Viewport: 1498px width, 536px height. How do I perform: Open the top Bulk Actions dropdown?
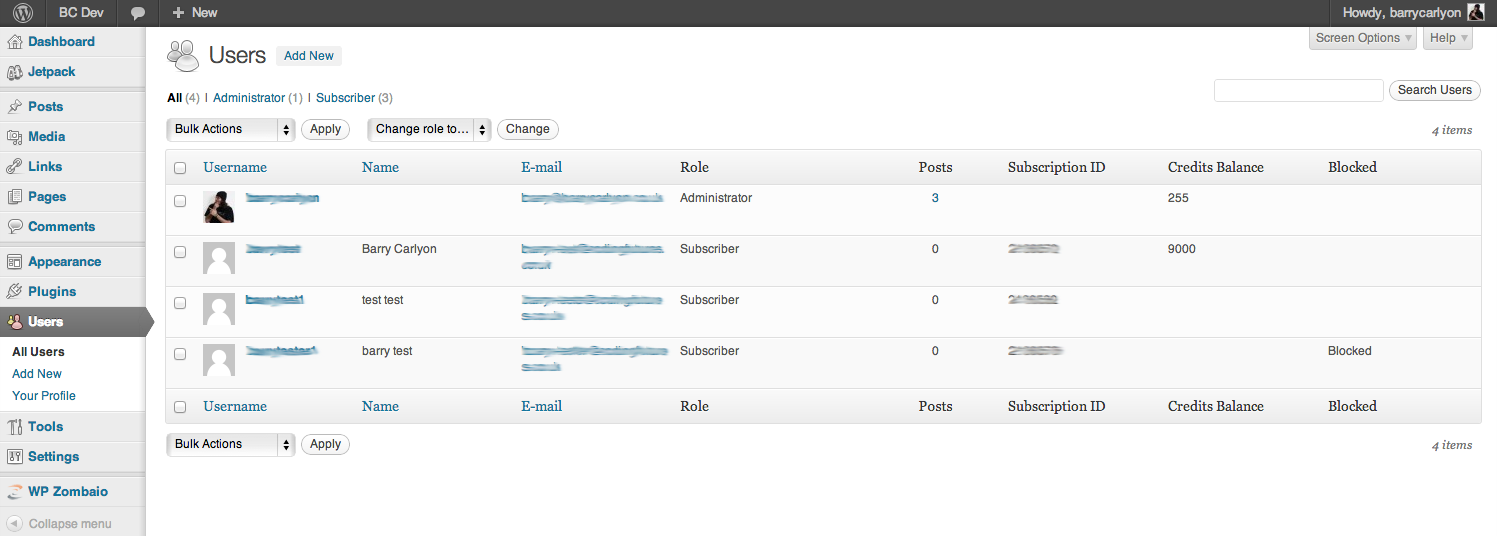point(231,129)
